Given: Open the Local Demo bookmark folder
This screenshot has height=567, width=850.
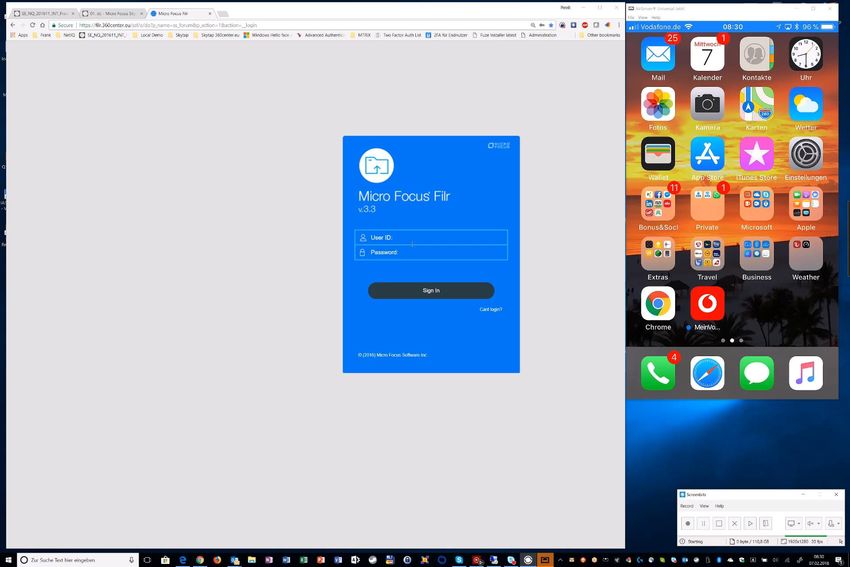Looking at the screenshot, I should (x=147, y=35).
